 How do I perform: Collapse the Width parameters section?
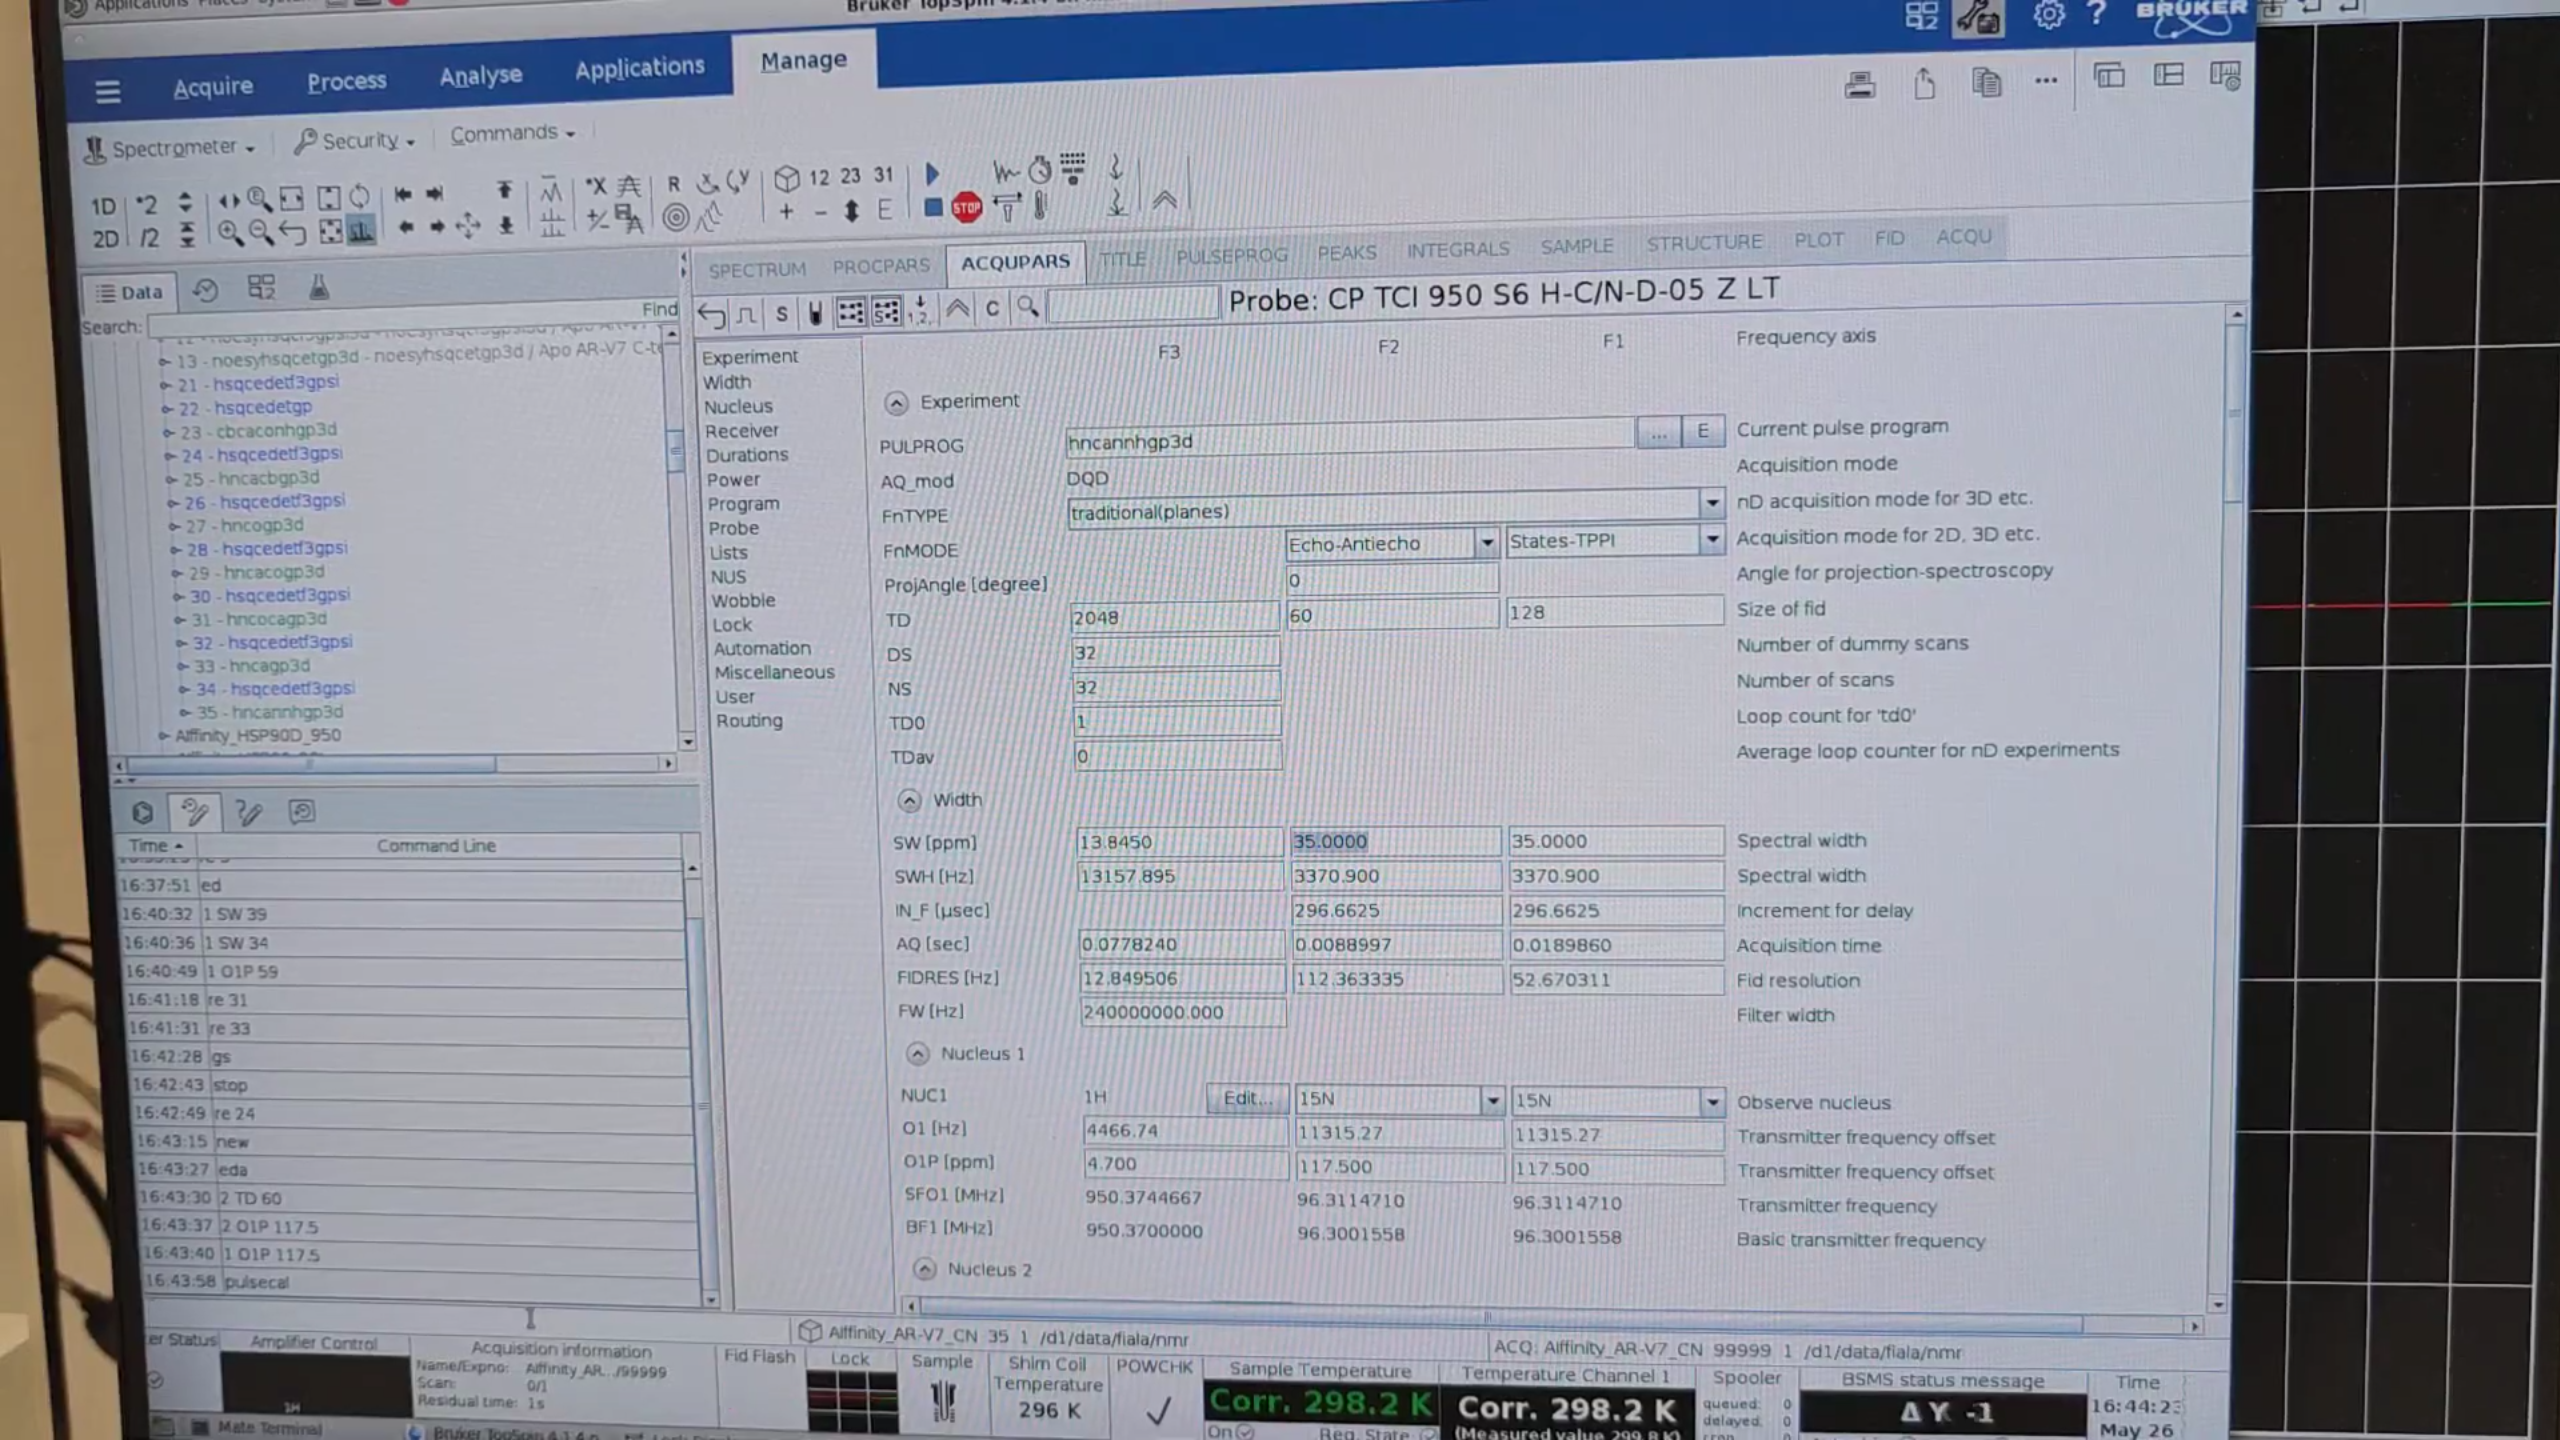908,800
